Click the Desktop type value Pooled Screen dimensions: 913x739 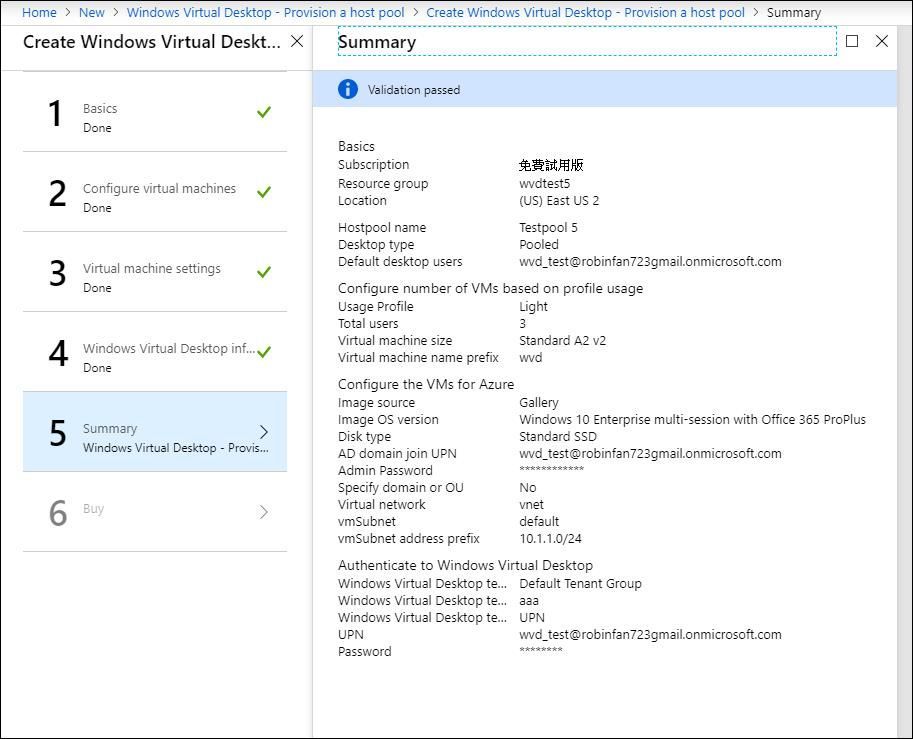coord(539,244)
